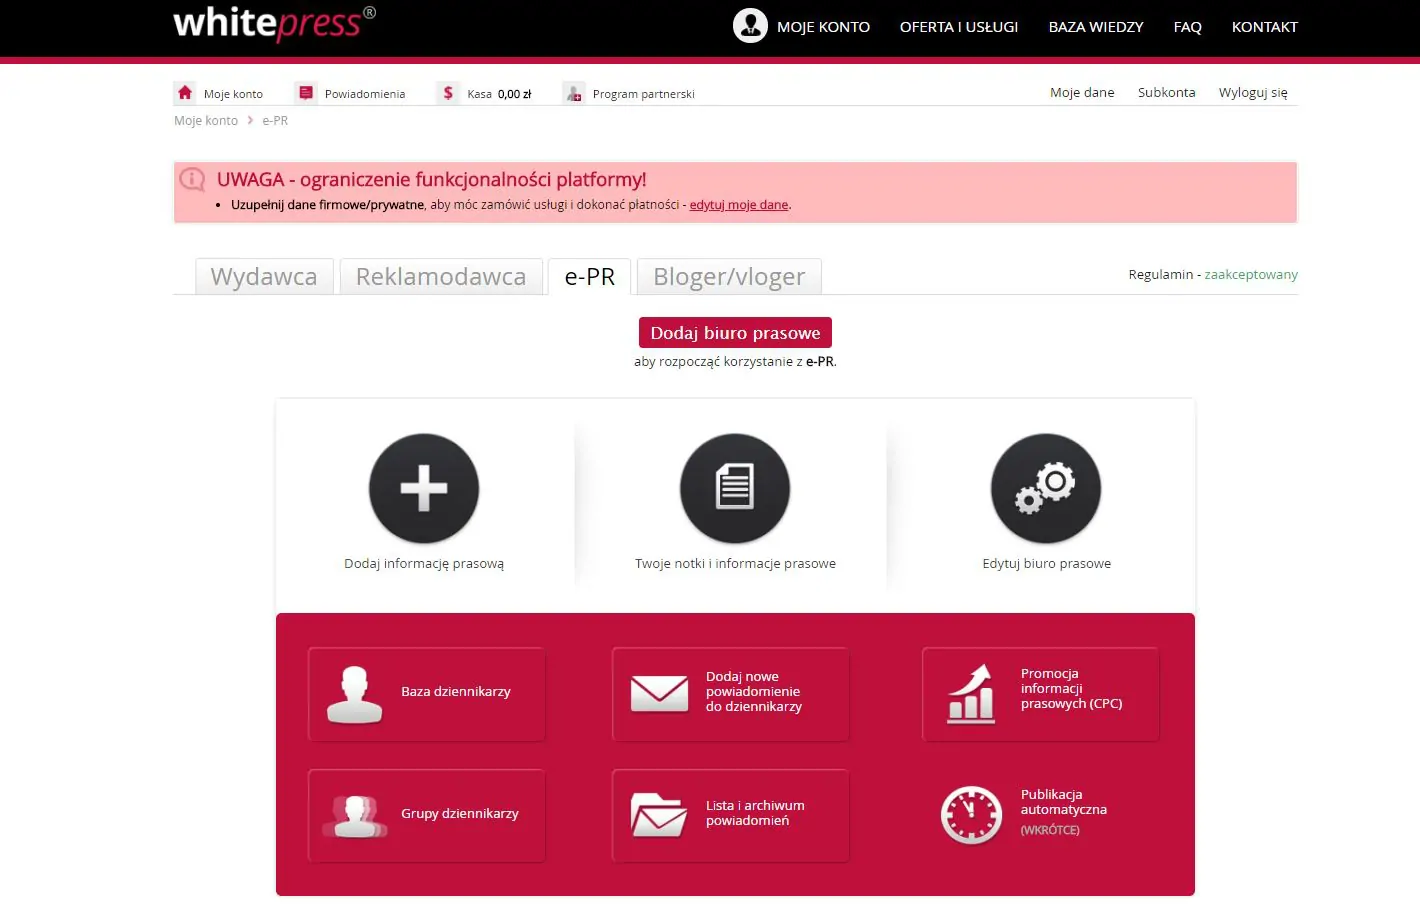Click the gears circle icon to edit press office
The height and width of the screenshot is (908, 1420).
click(1046, 488)
